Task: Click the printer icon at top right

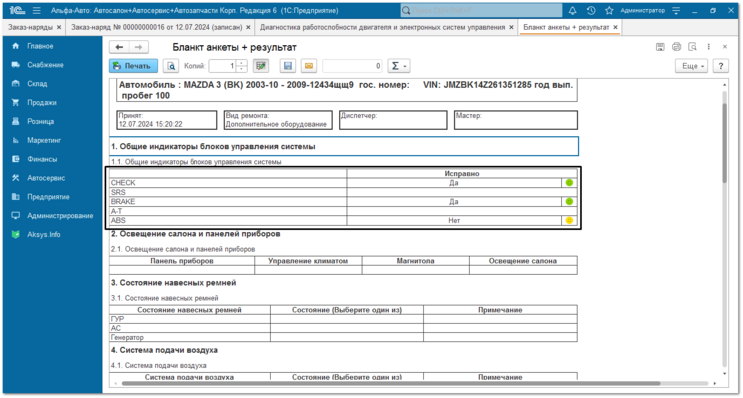Action: pyautogui.click(x=676, y=47)
